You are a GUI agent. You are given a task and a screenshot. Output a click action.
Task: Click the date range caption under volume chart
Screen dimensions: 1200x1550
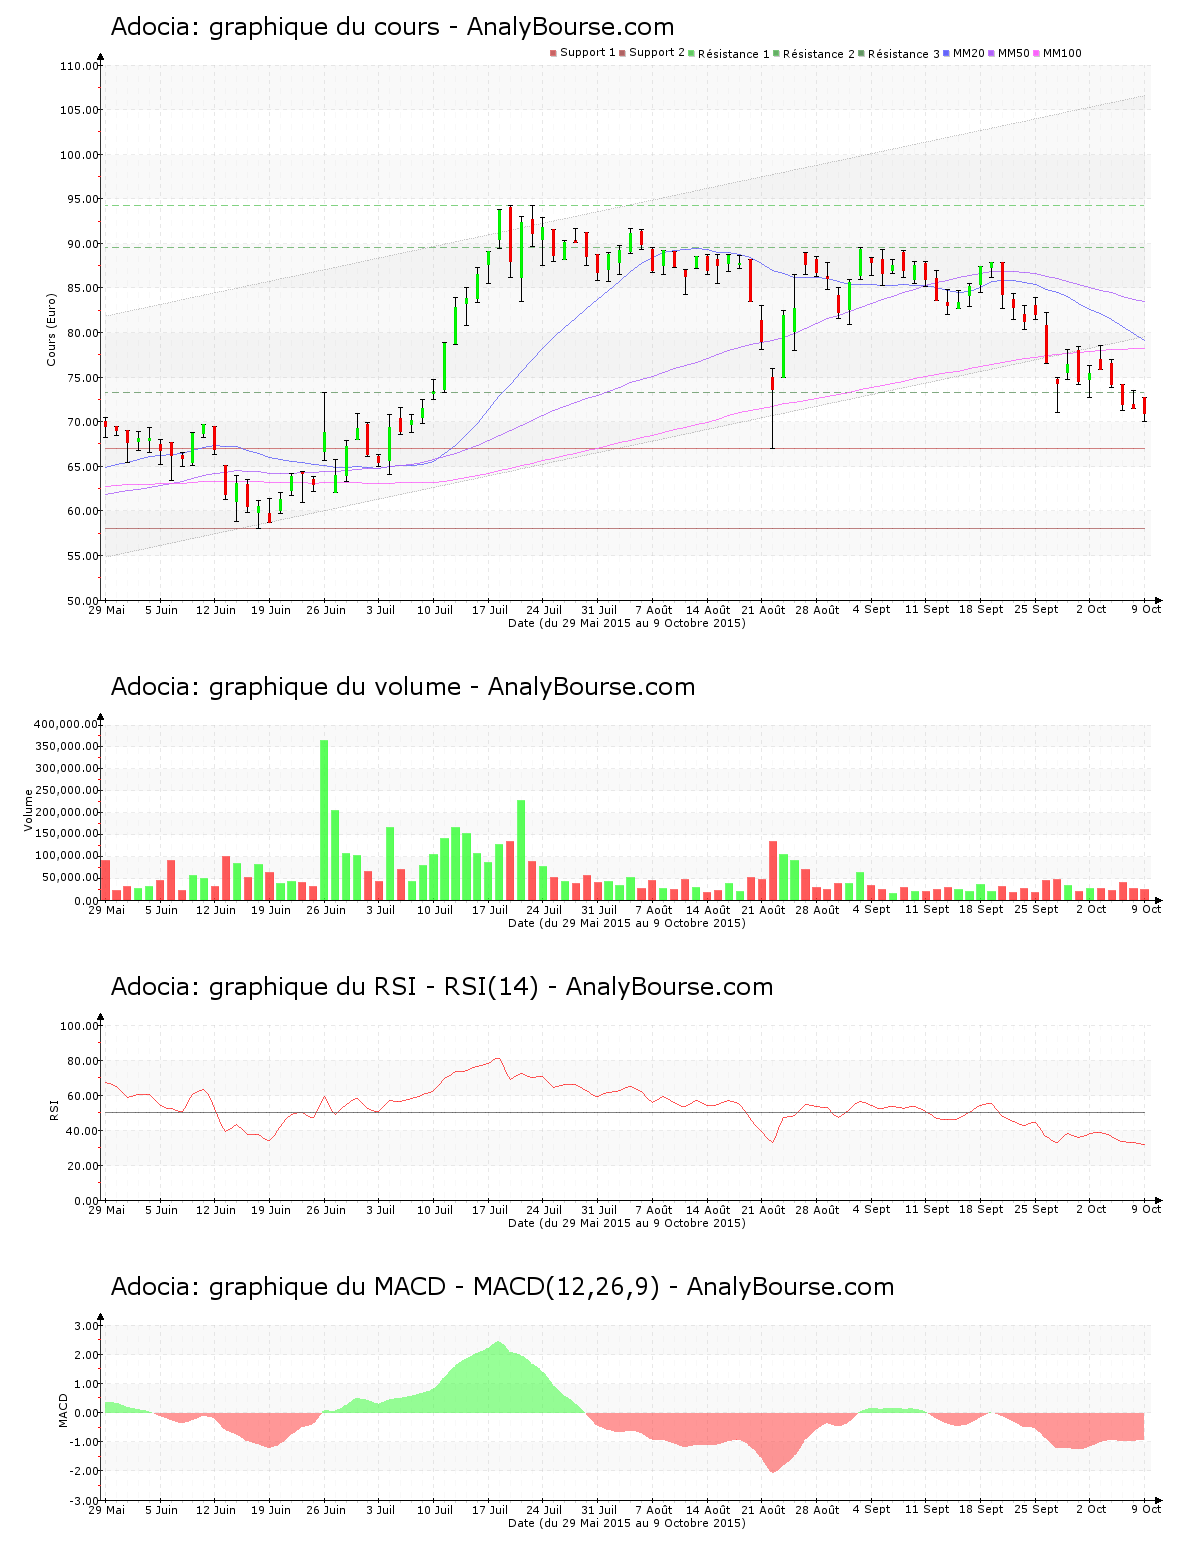[627, 923]
